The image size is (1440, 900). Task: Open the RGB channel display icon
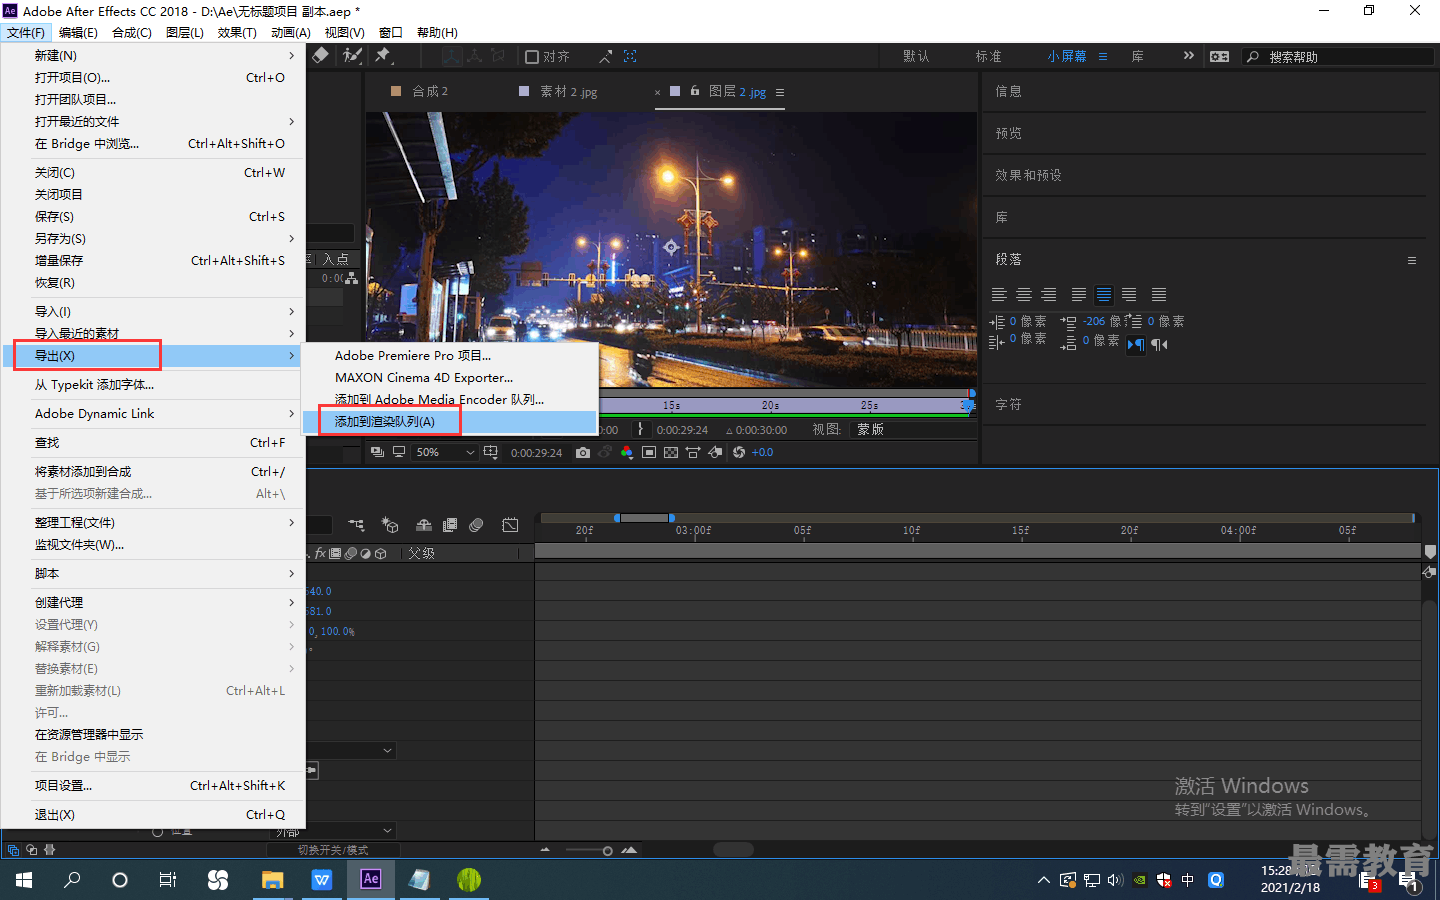coord(627,453)
